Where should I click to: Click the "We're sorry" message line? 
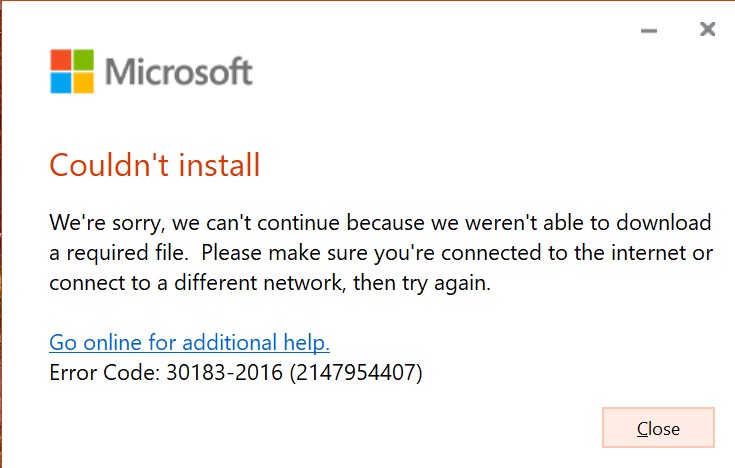point(380,223)
